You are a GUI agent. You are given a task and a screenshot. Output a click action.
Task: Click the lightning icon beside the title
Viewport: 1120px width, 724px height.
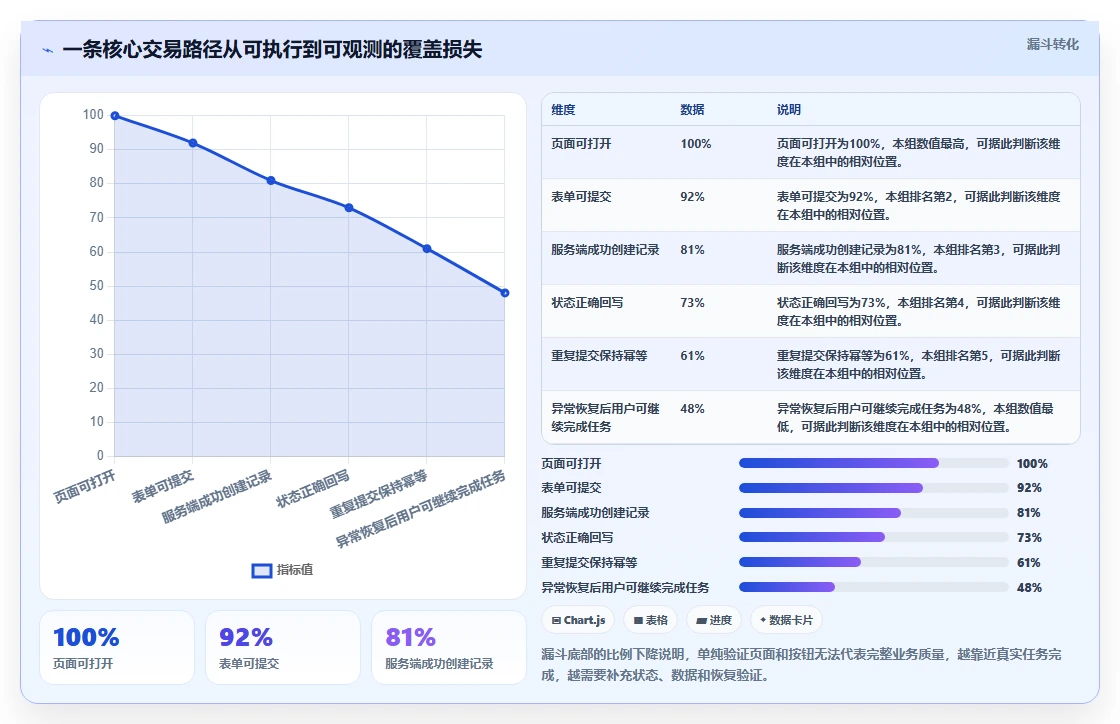(x=48, y=50)
